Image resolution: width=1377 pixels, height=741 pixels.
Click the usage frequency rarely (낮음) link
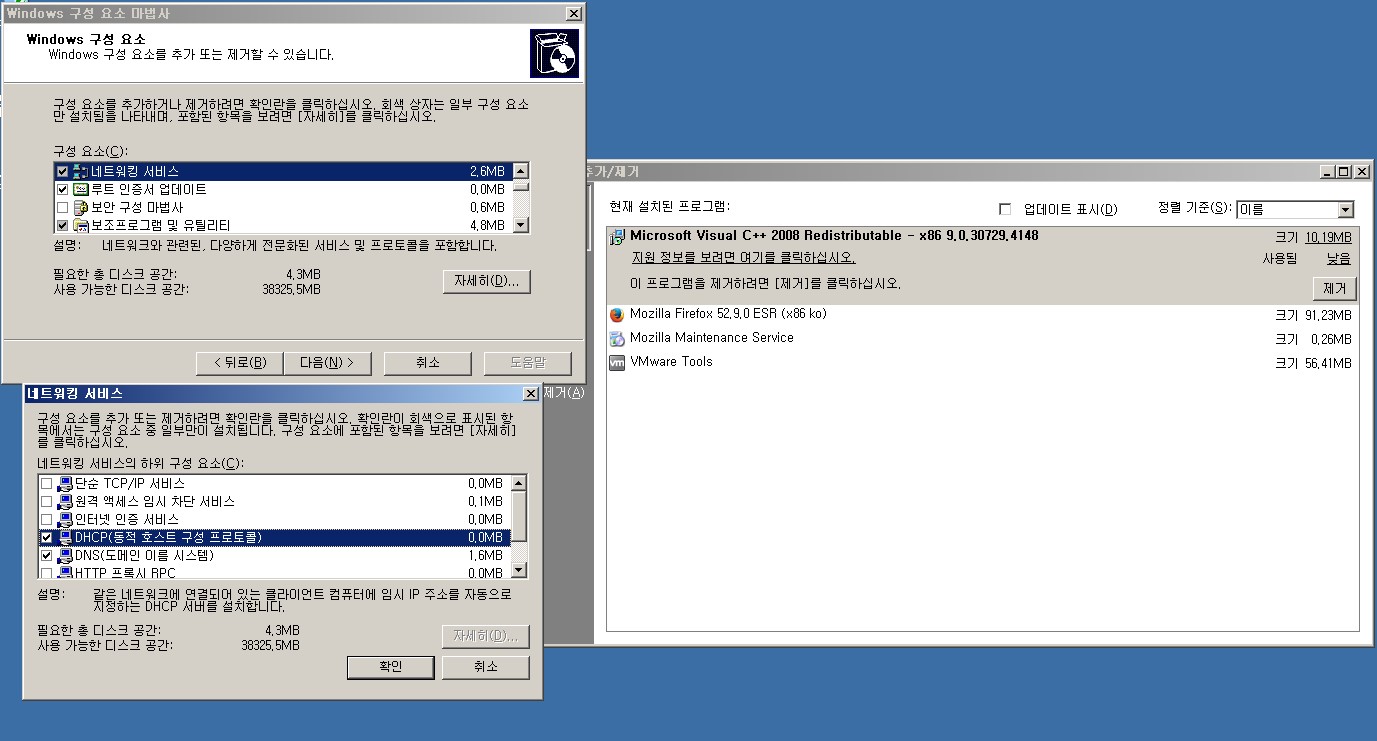tap(1339, 258)
